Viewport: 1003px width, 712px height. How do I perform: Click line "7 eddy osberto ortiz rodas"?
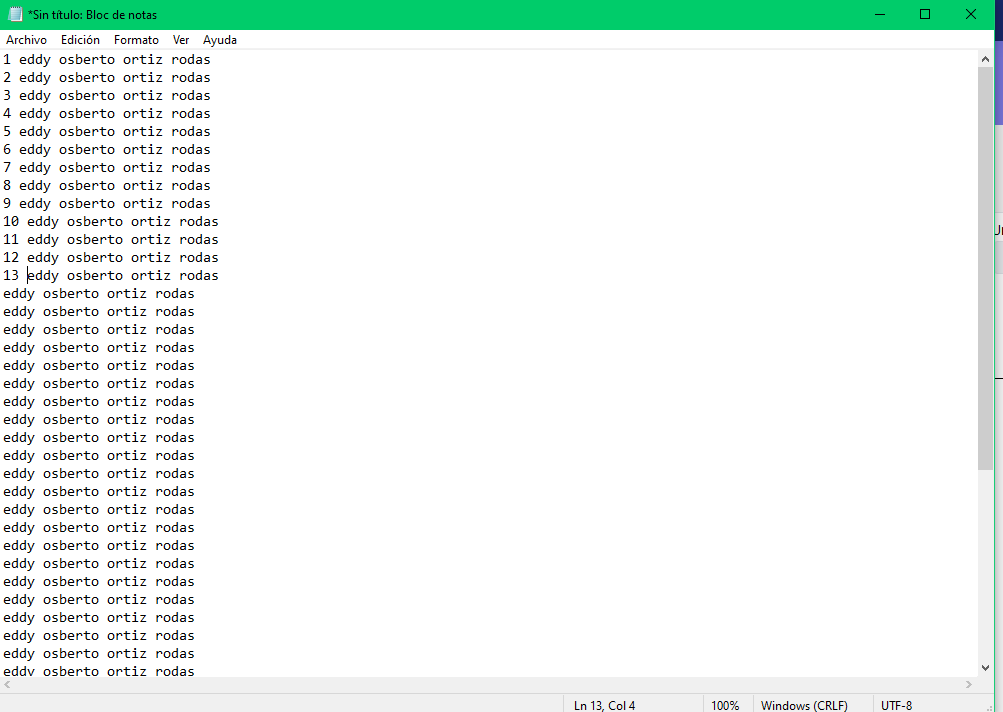click(107, 167)
